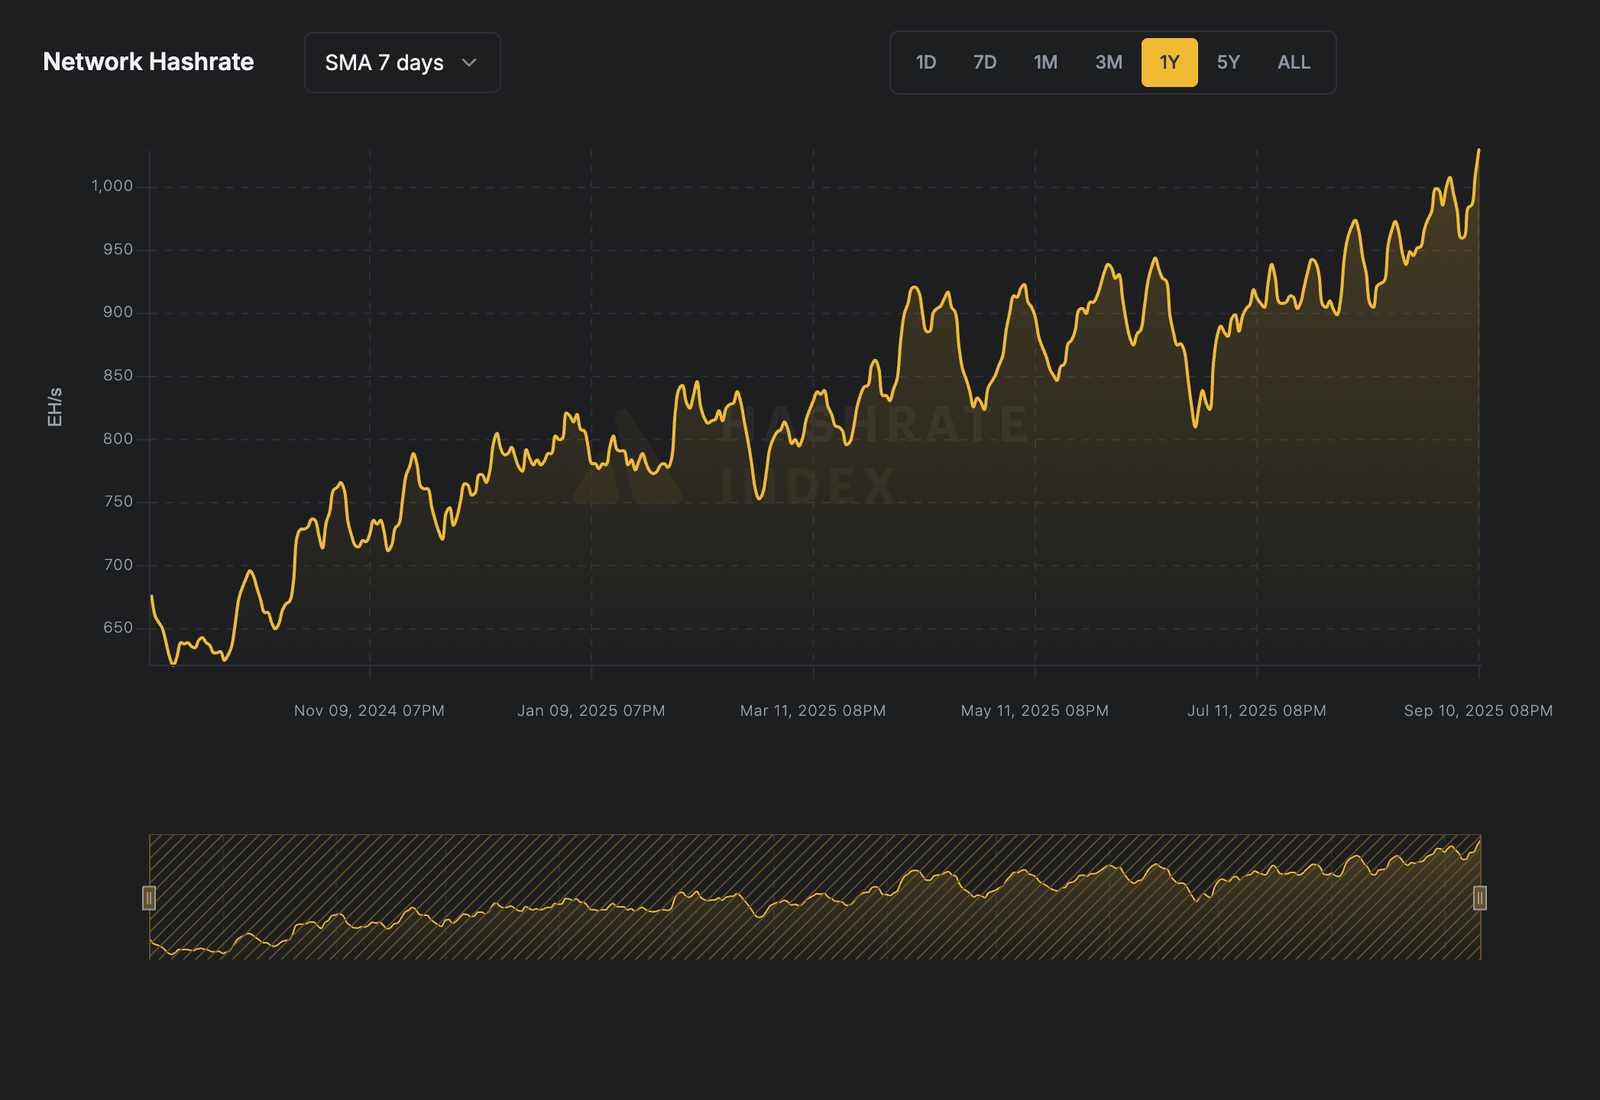
Task: Click the hashrate line's final peak above 1,000
Action: [1479, 151]
